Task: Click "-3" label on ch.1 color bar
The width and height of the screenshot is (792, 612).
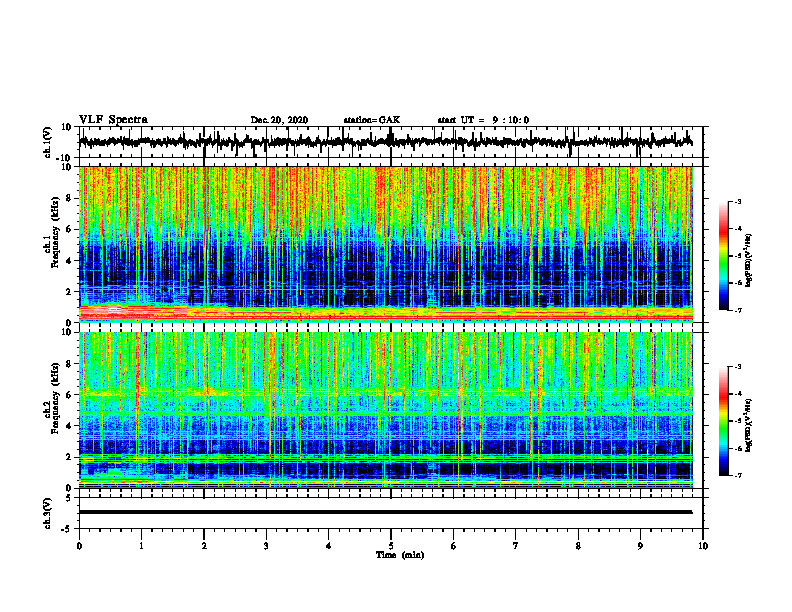Action: [x=738, y=201]
